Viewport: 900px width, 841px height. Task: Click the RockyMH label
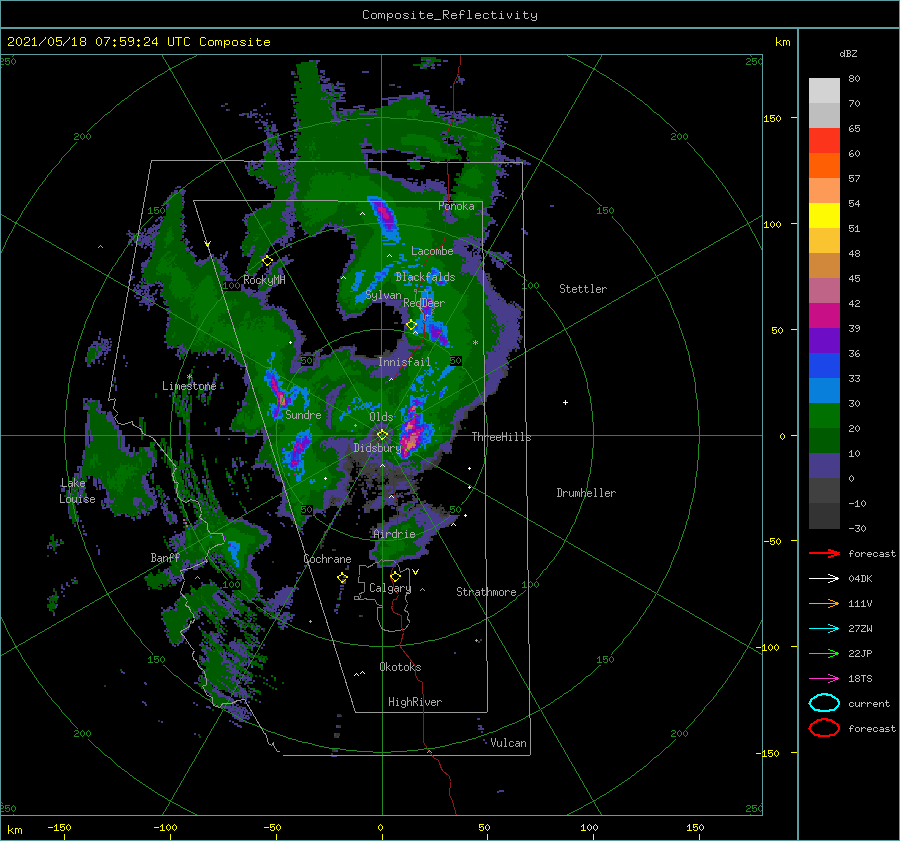[x=264, y=280]
